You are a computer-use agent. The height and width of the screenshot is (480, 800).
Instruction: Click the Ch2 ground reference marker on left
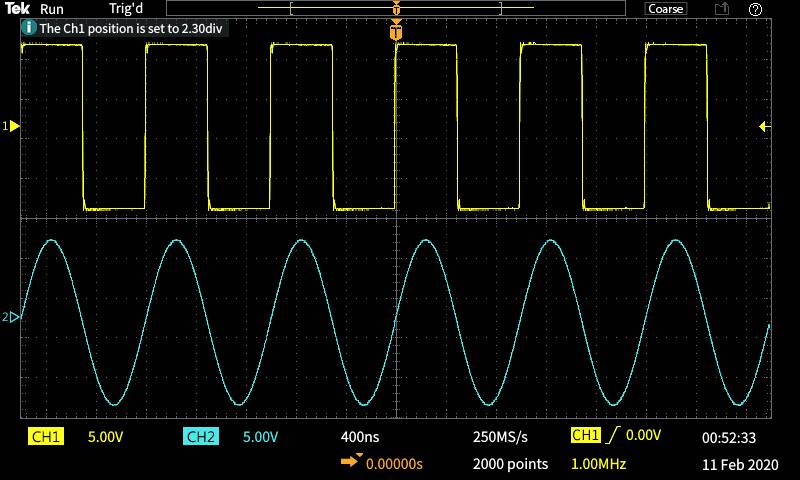click(12, 317)
